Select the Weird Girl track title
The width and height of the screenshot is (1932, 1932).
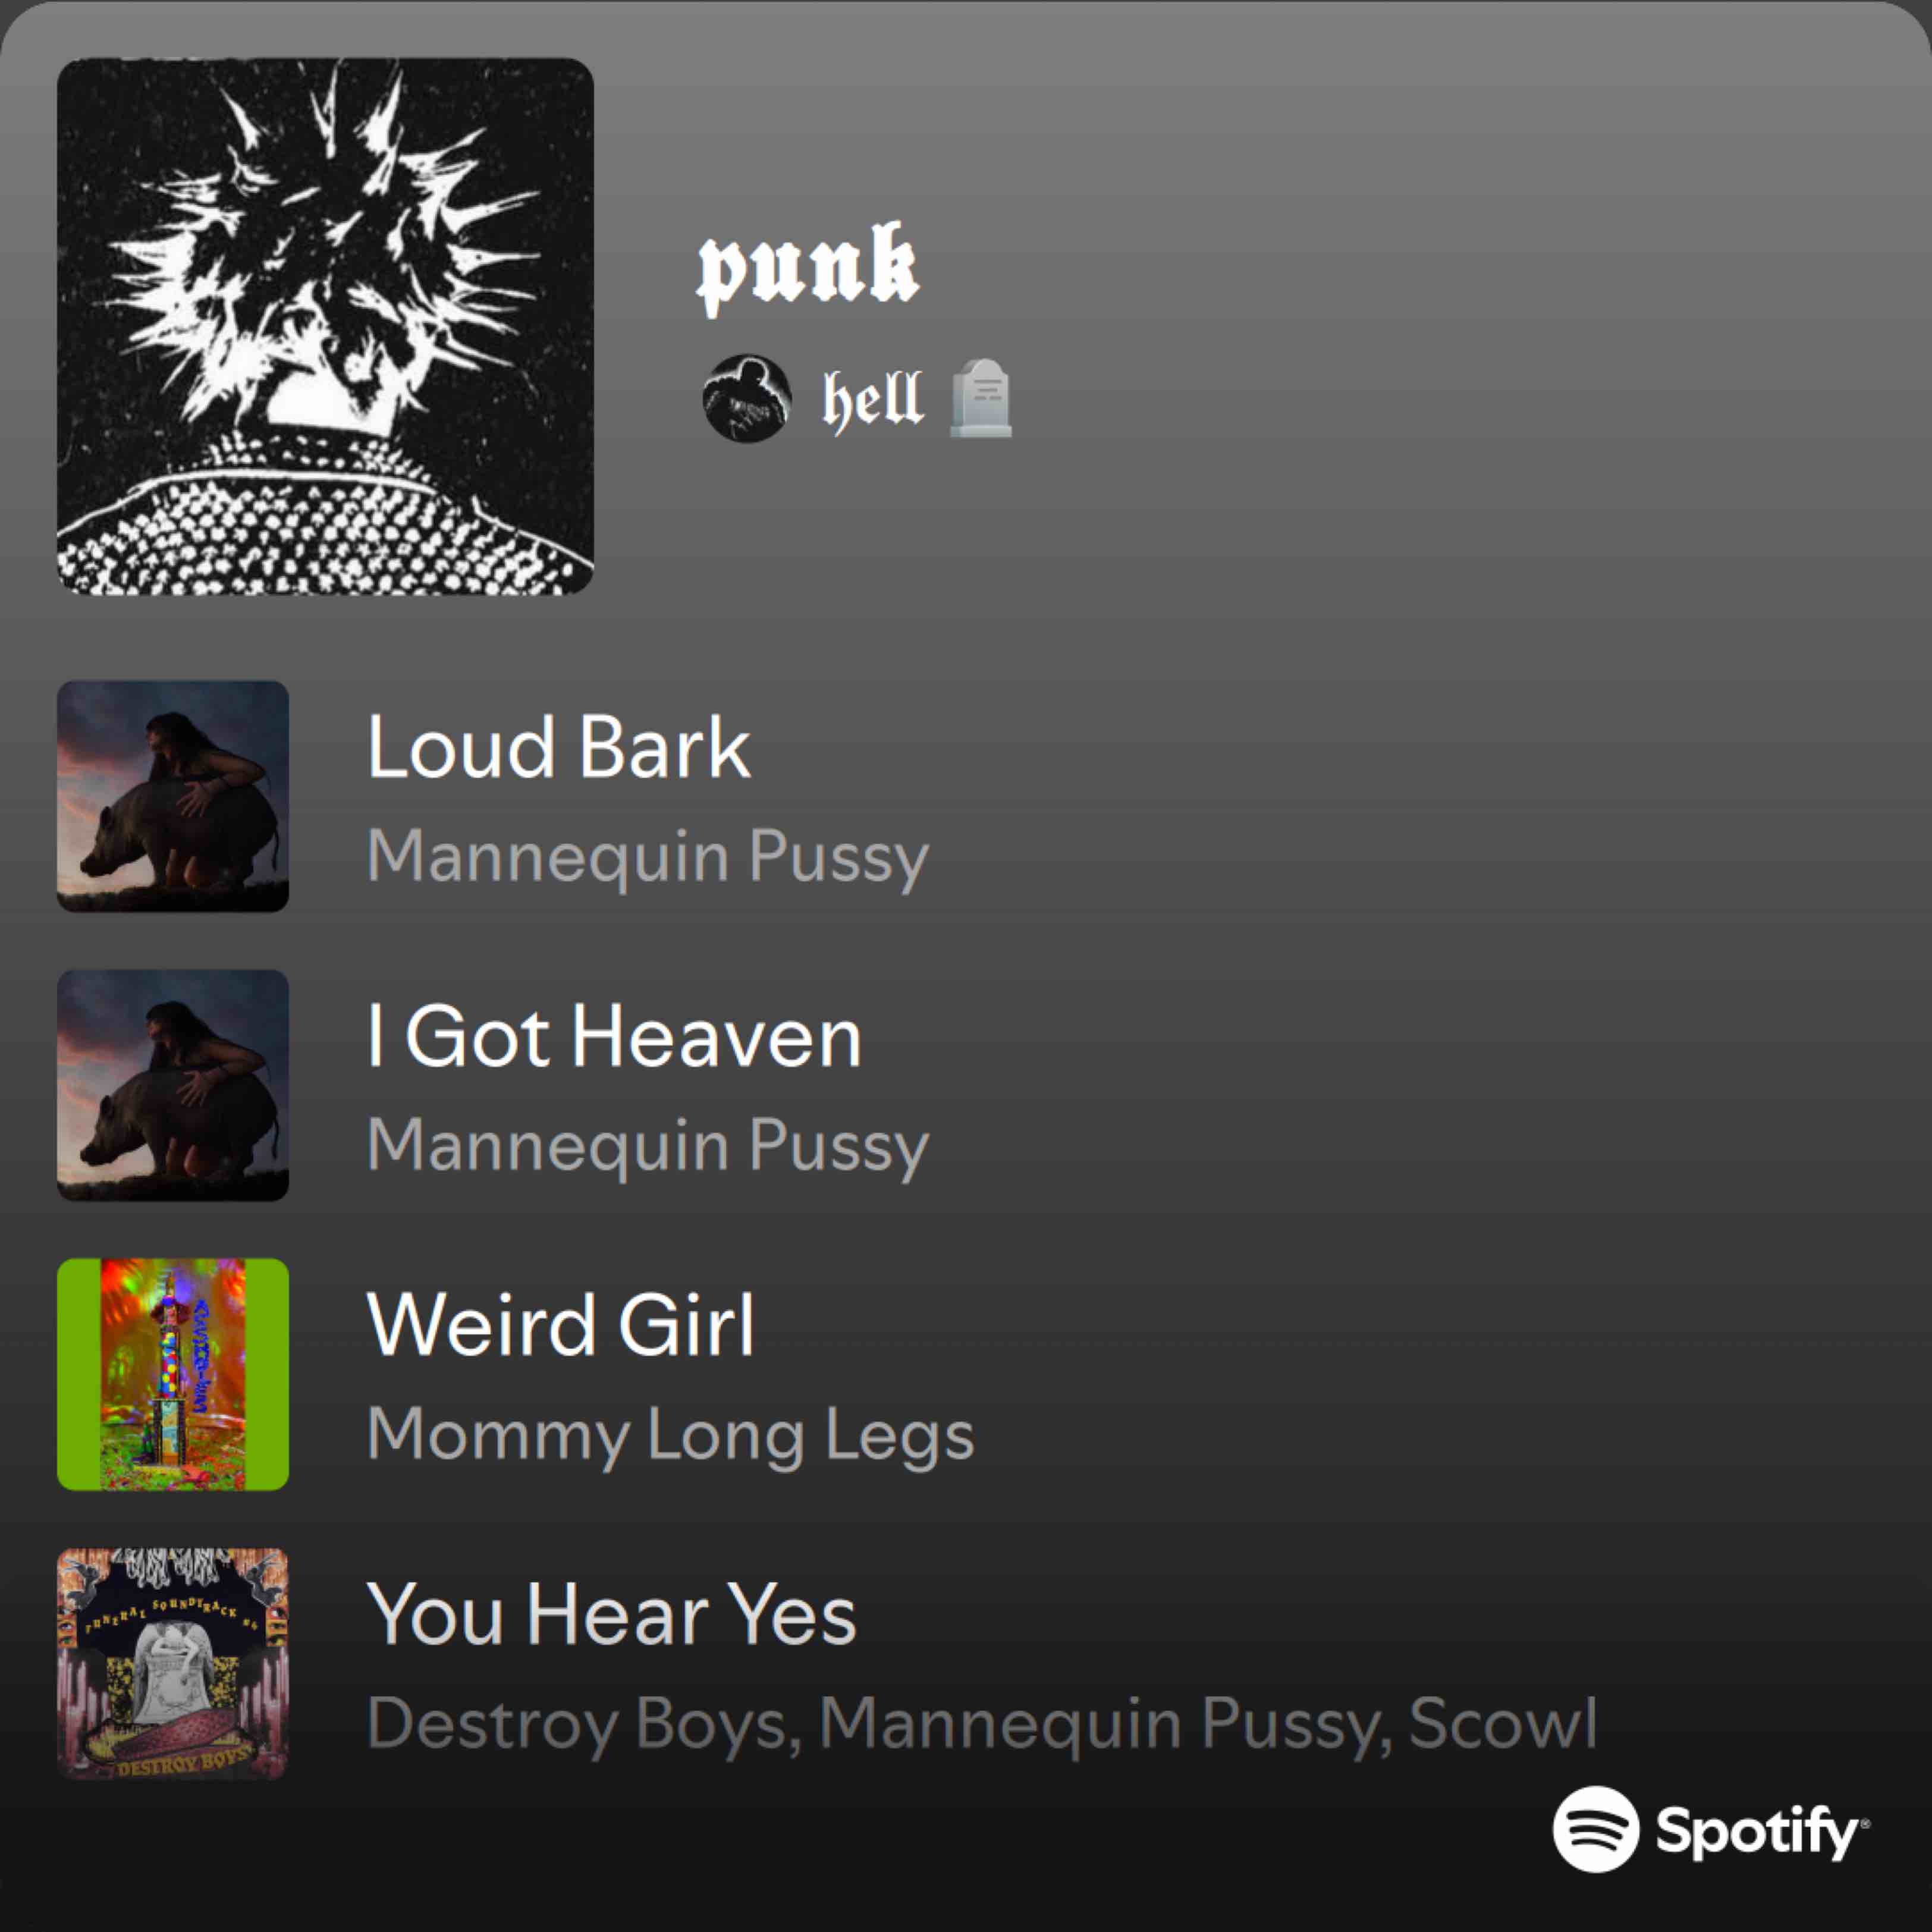(x=560, y=1325)
